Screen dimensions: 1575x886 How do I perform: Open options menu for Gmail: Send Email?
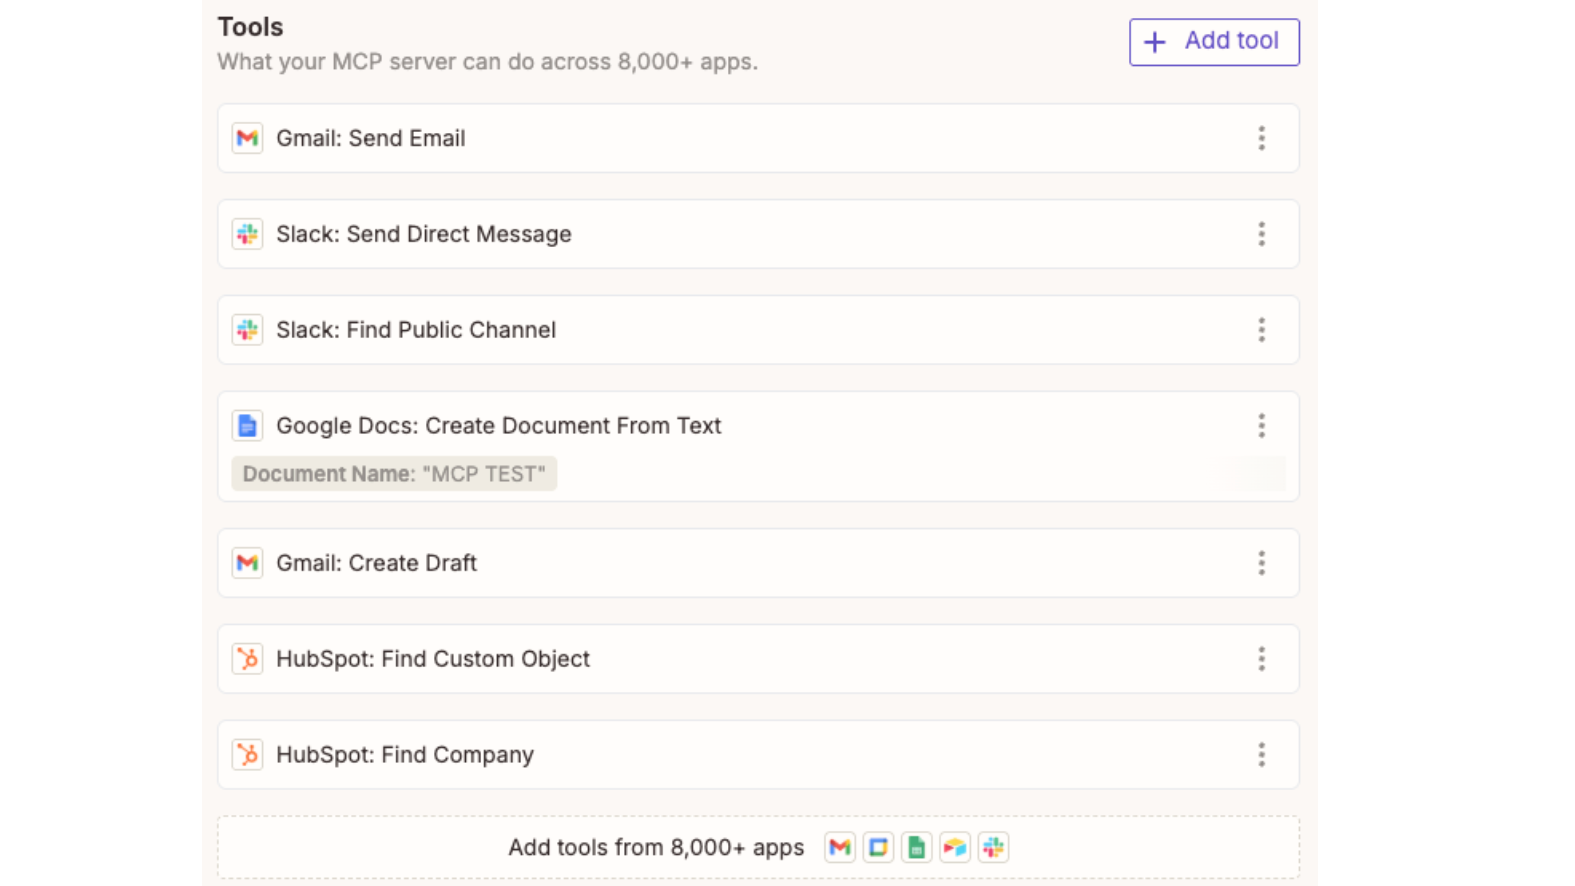[1261, 138]
